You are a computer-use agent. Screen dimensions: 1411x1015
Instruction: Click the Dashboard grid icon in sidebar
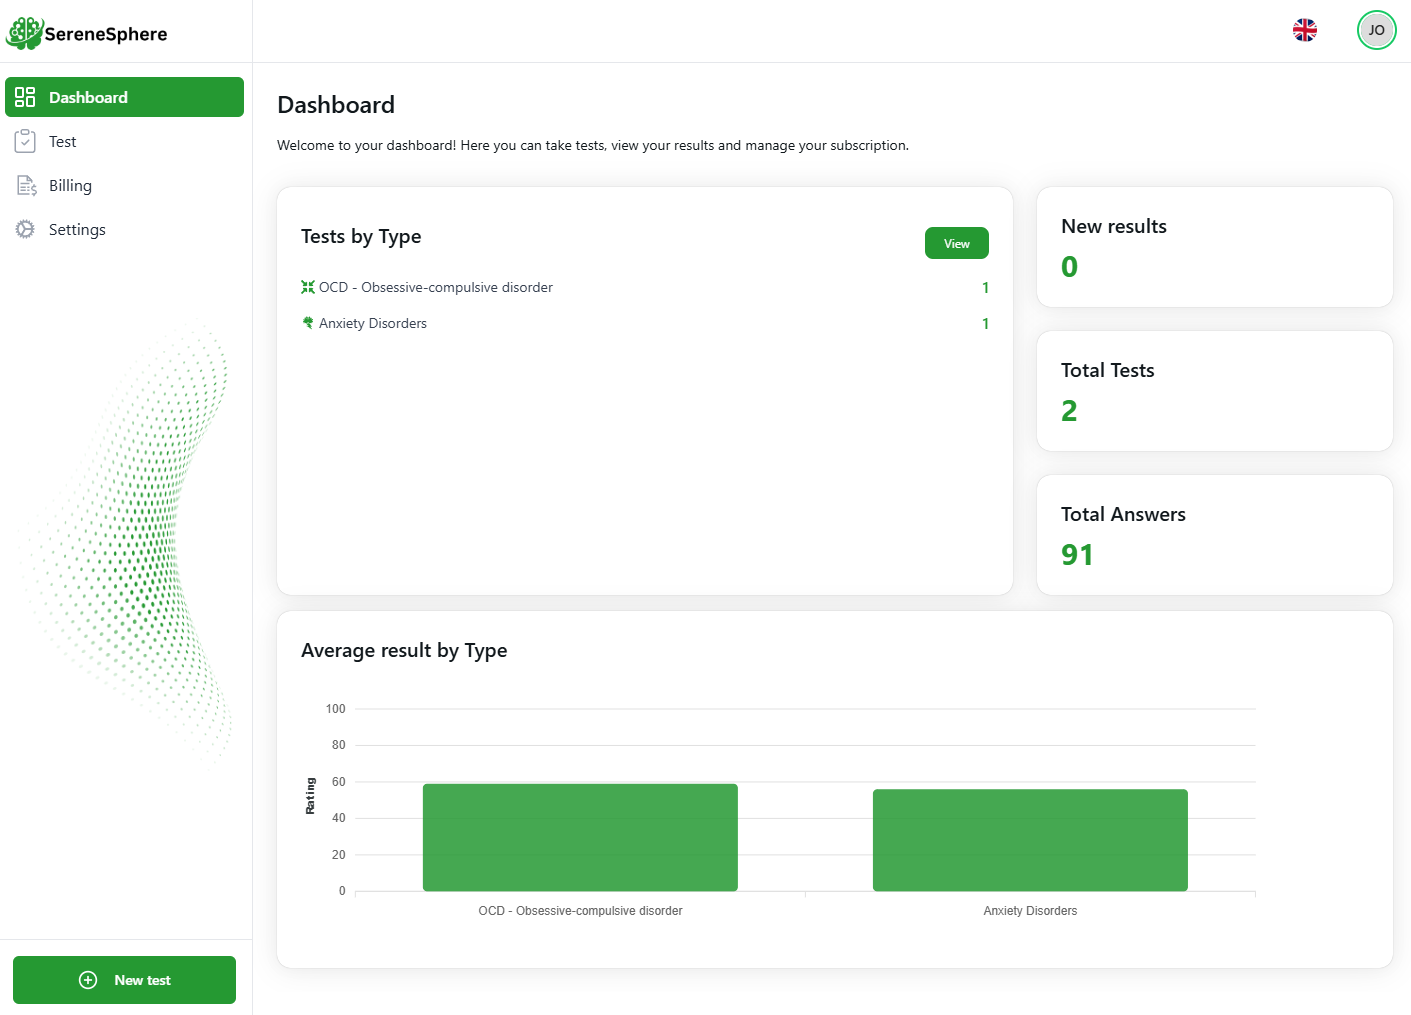point(25,97)
